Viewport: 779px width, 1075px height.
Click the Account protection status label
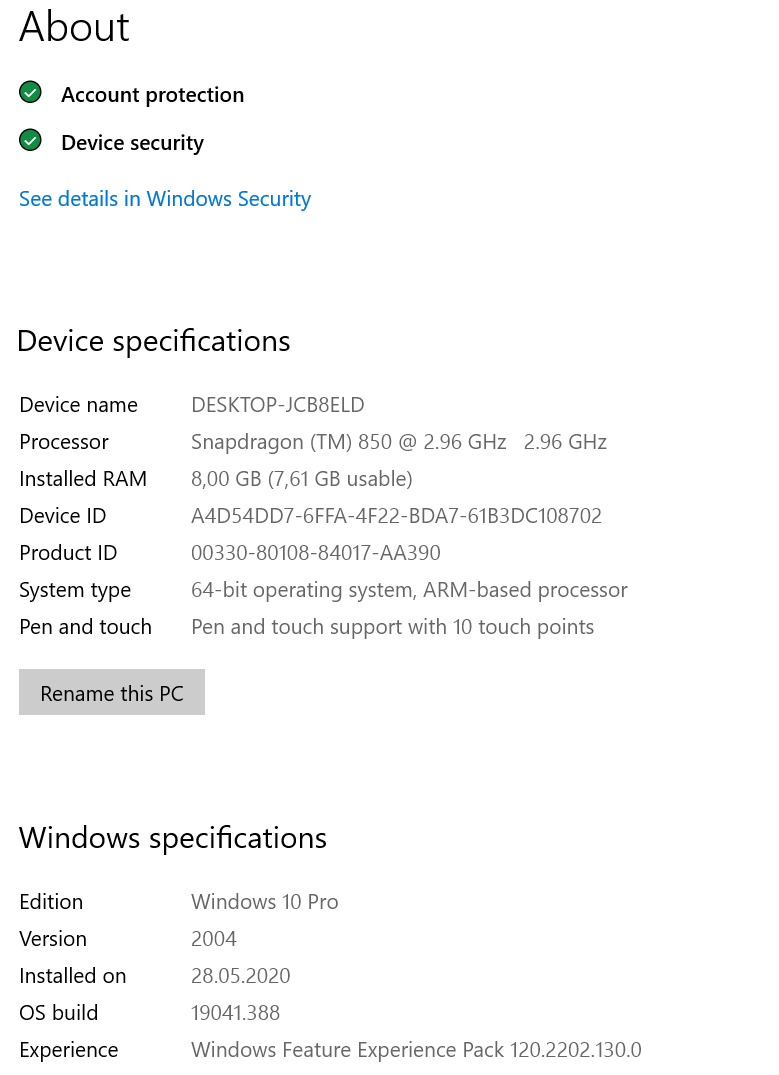(x=152, y=95)
